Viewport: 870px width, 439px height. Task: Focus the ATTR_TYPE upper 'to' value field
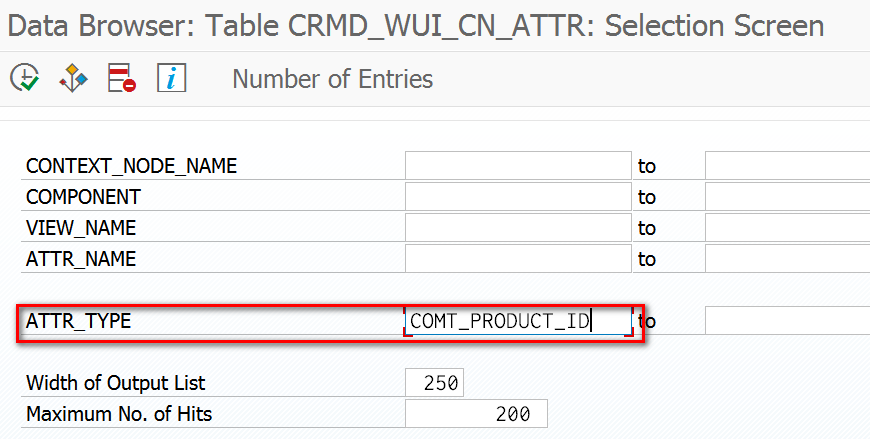(787, 321)
